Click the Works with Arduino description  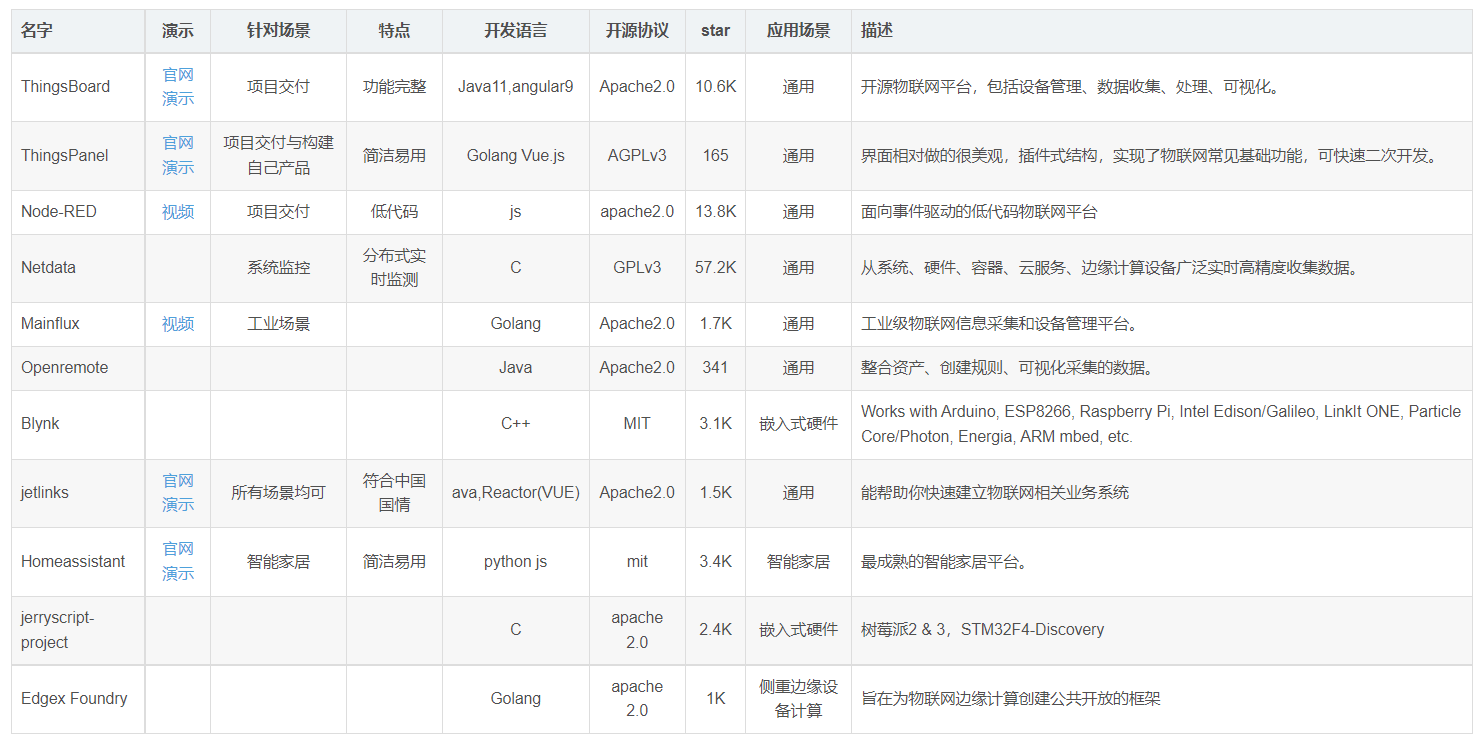click(1161, 424)
